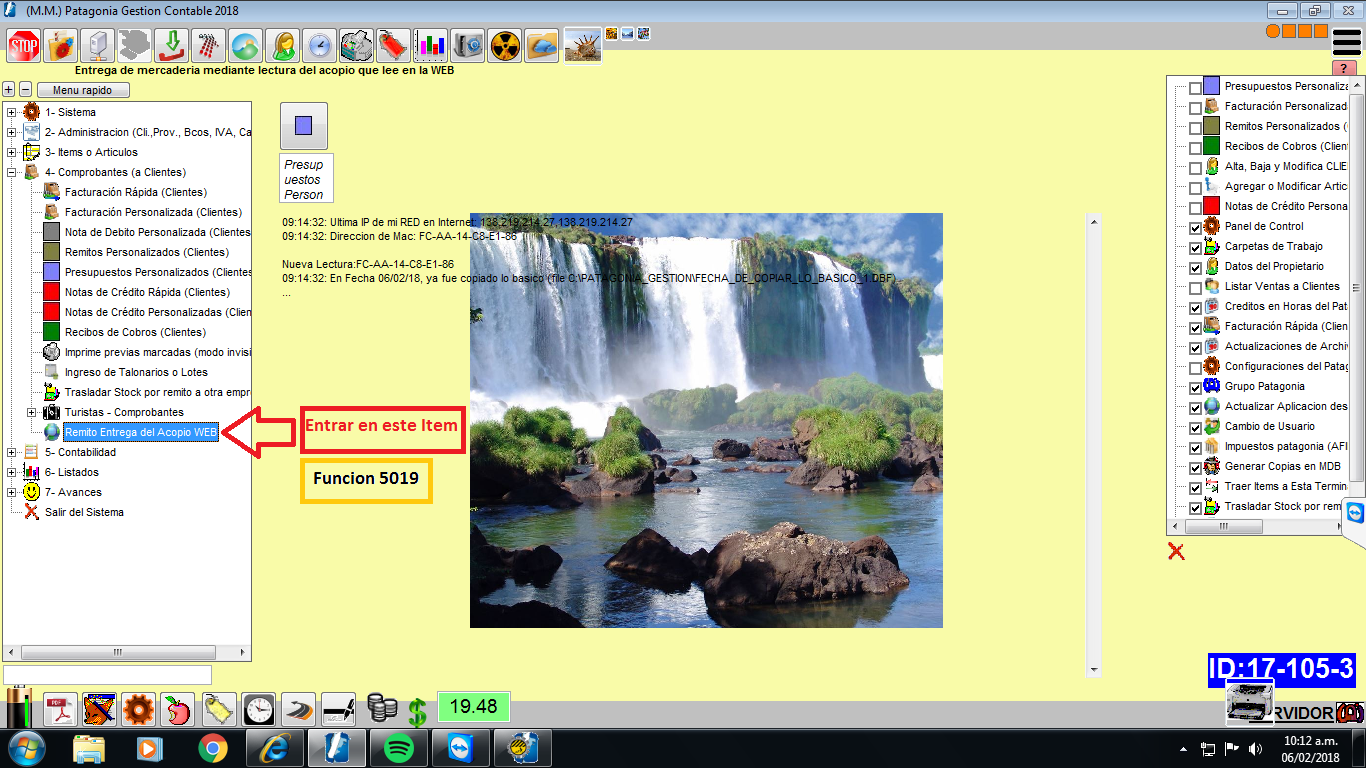Click the server computer toolbar icon

point(98,46)
